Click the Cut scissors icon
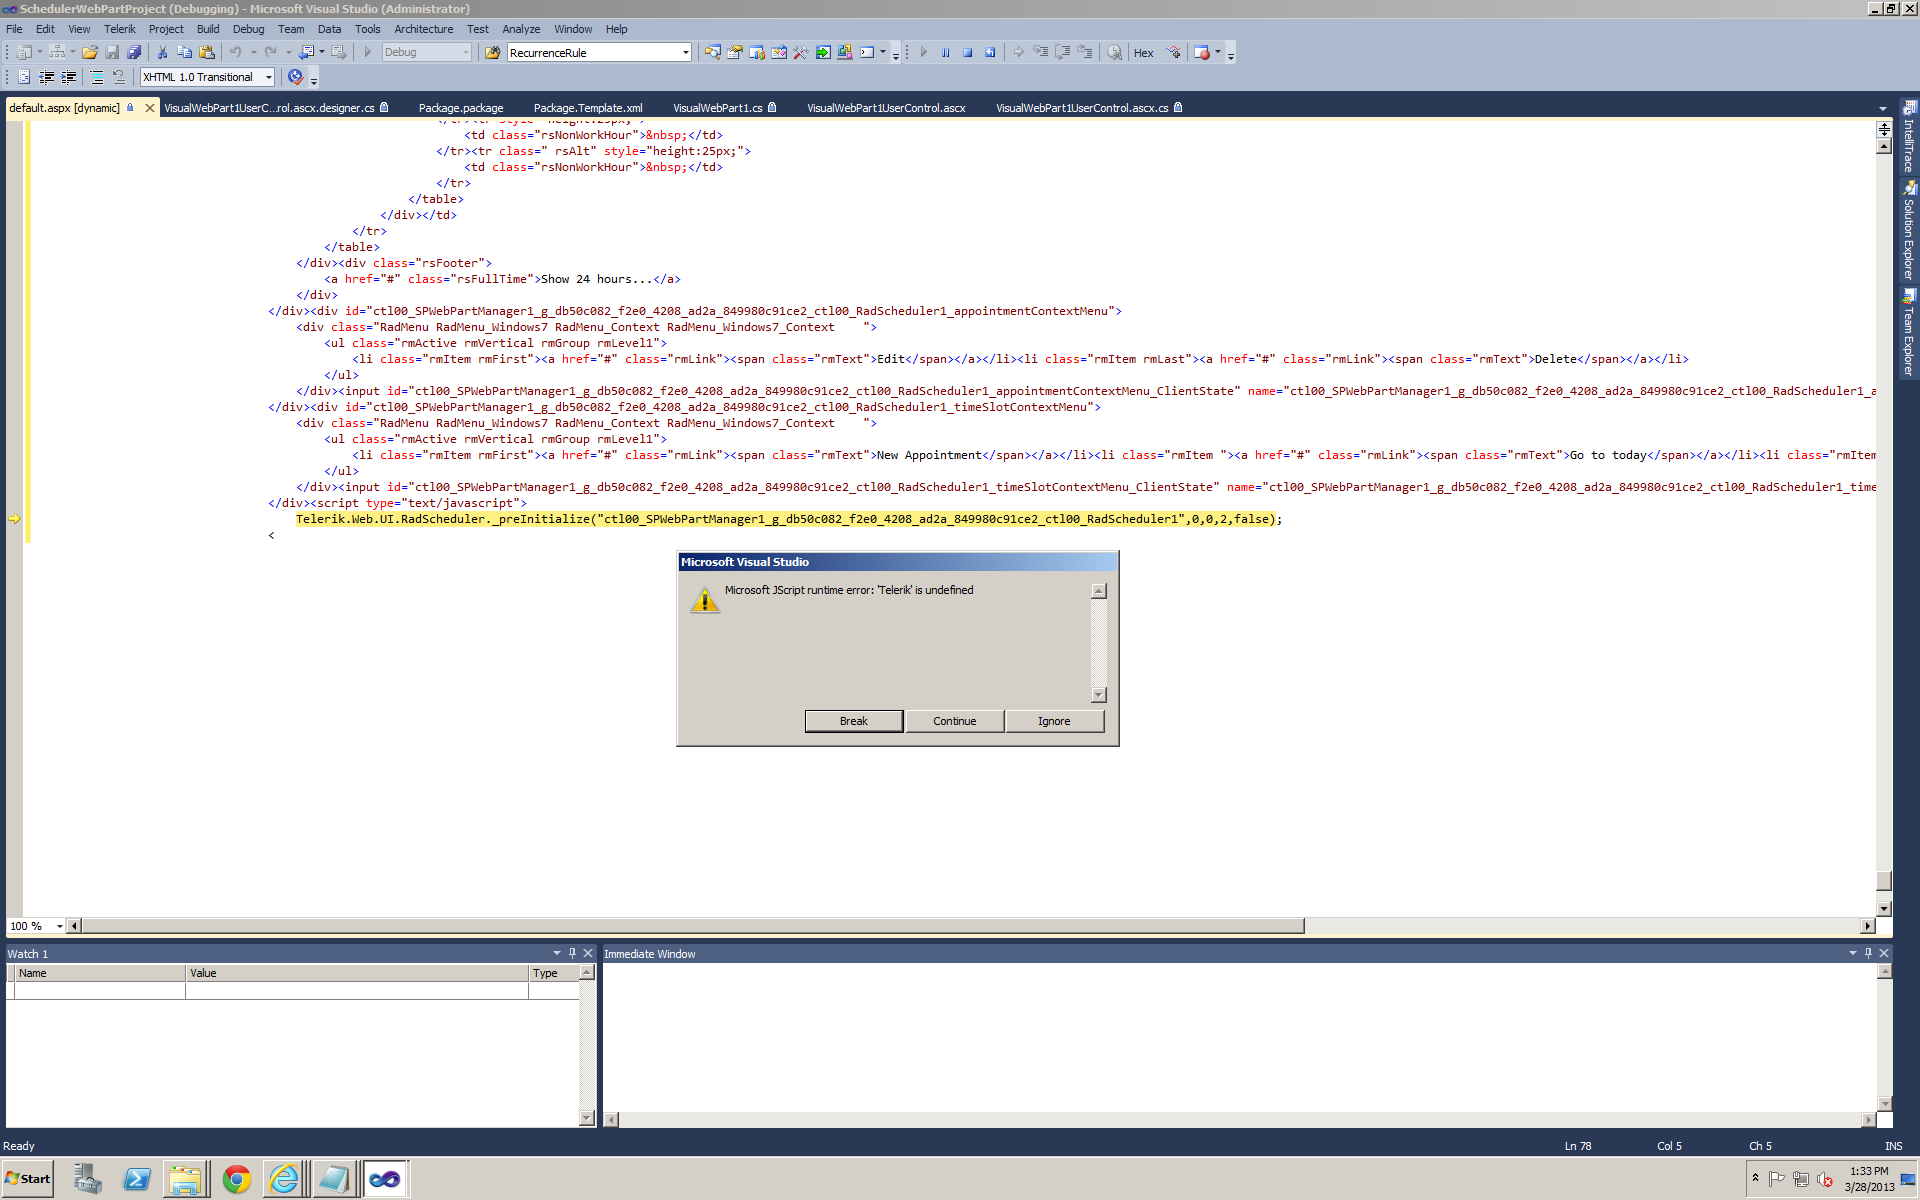Screen dimensions: 1920x1200 point(162,53)
